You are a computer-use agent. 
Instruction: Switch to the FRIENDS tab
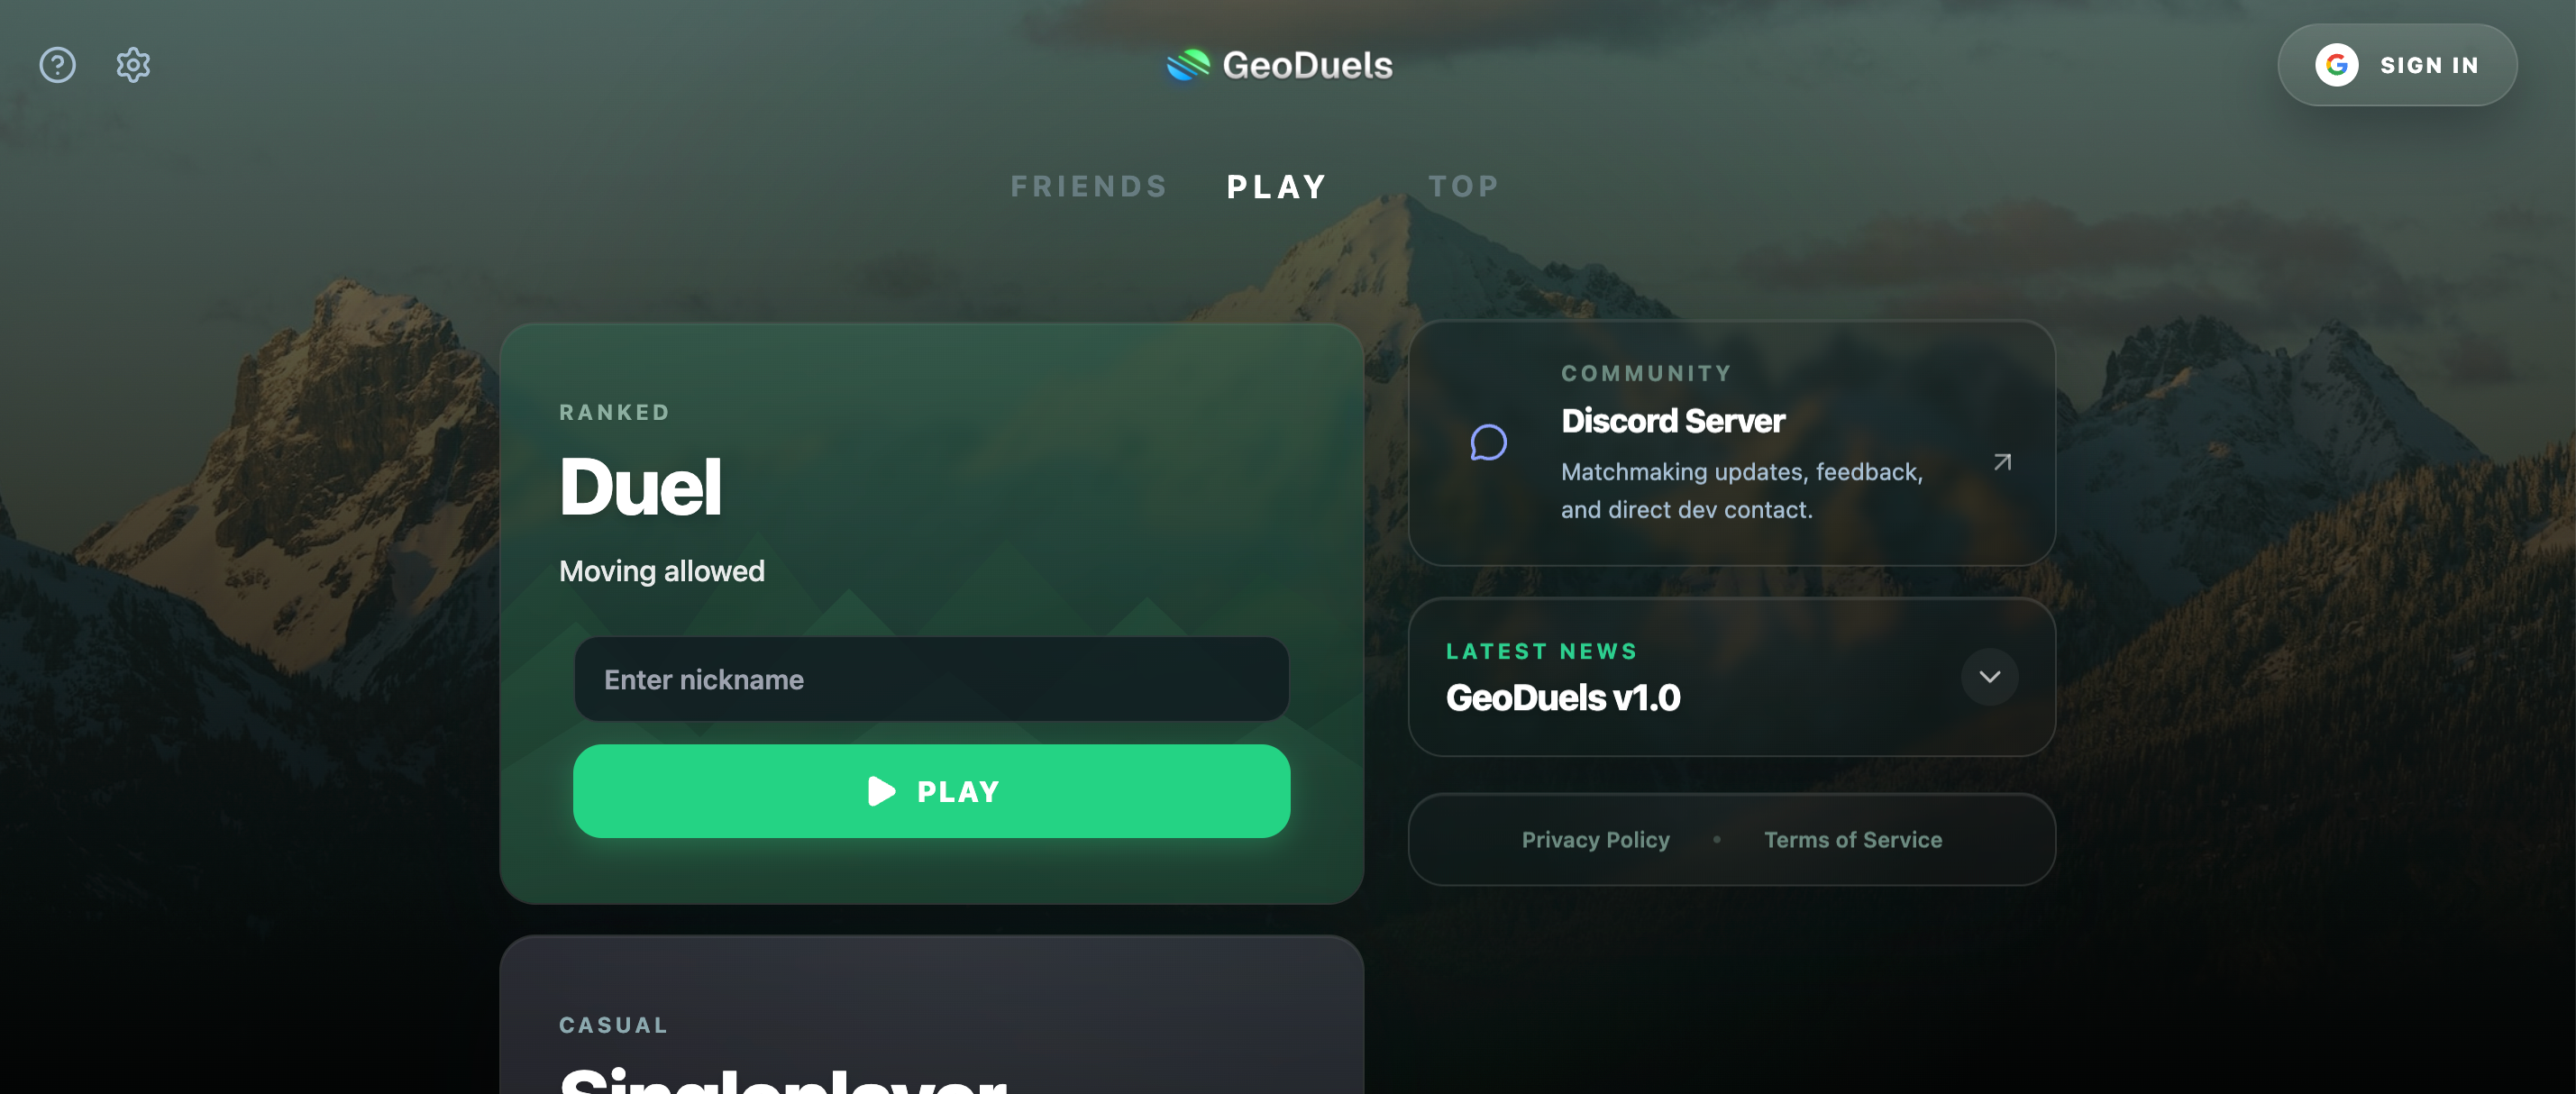(x=1089, y=186)
